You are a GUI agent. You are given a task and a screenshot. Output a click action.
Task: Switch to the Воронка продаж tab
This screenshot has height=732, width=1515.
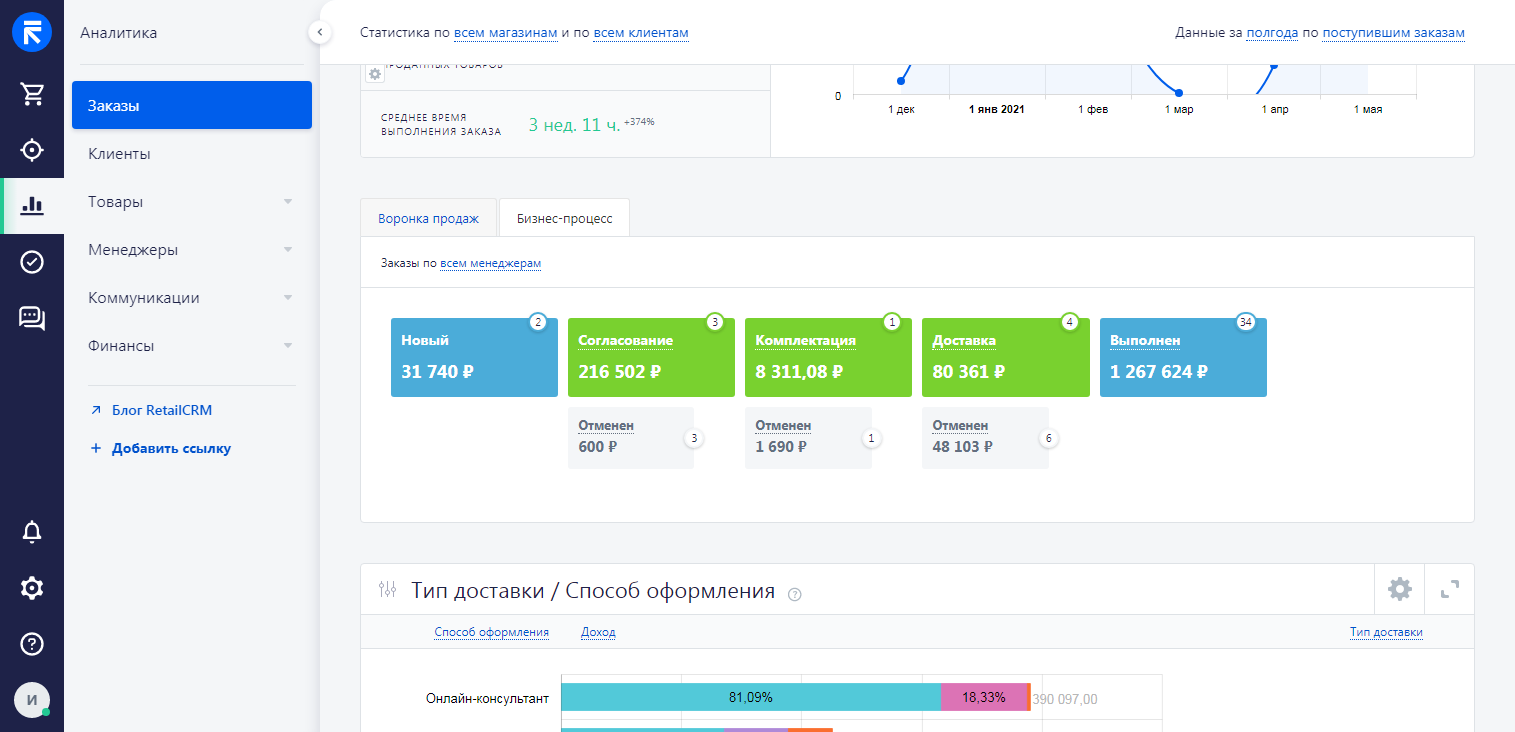click(429, 218)
